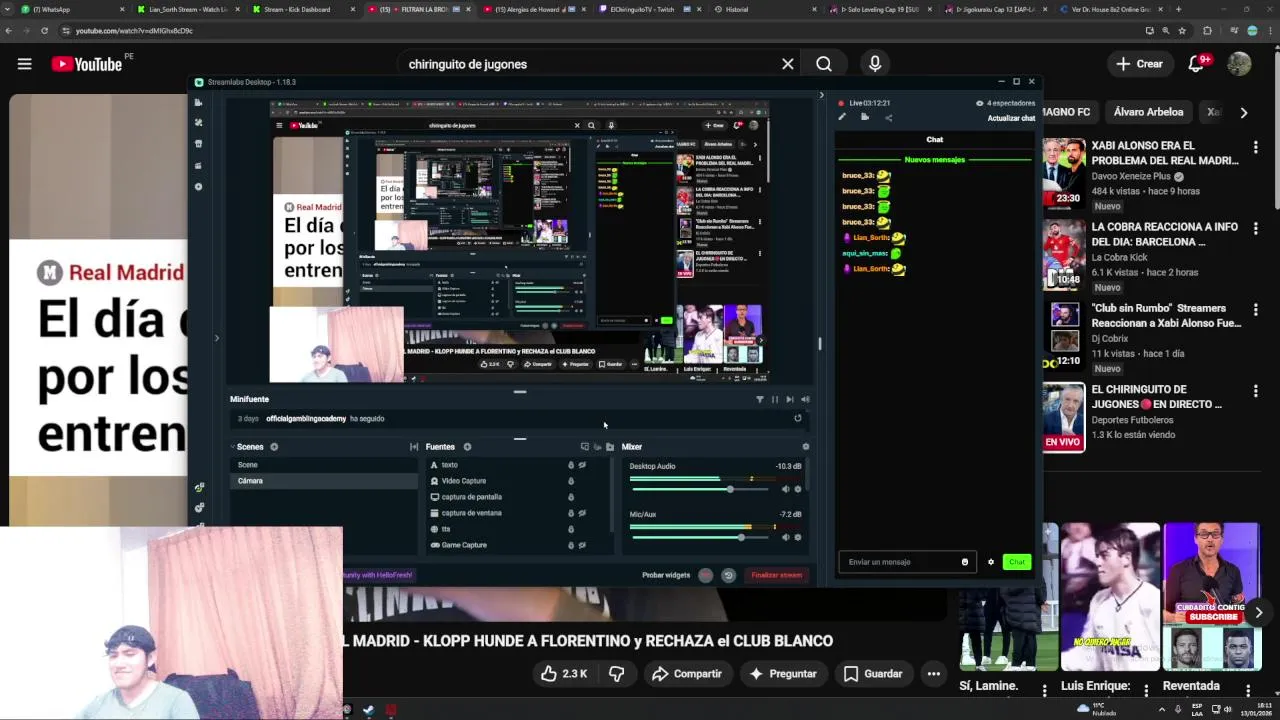
Task: Open the YouTube account avatar
Action: pos(1239,64)
